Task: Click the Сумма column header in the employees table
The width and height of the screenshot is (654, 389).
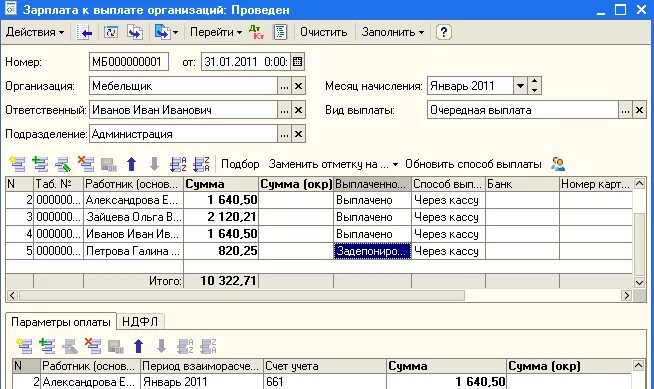Action: coord(221,184)
